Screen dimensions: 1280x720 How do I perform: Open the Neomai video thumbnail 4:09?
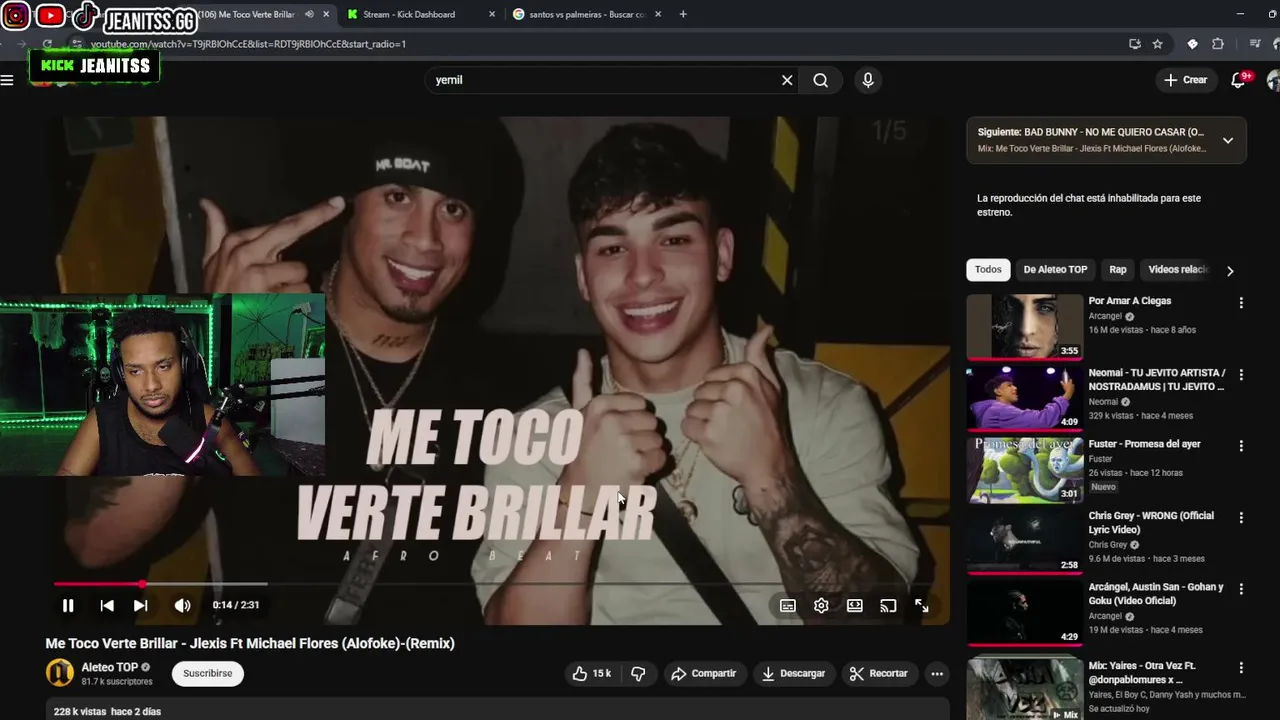[x=1024, y=397]
